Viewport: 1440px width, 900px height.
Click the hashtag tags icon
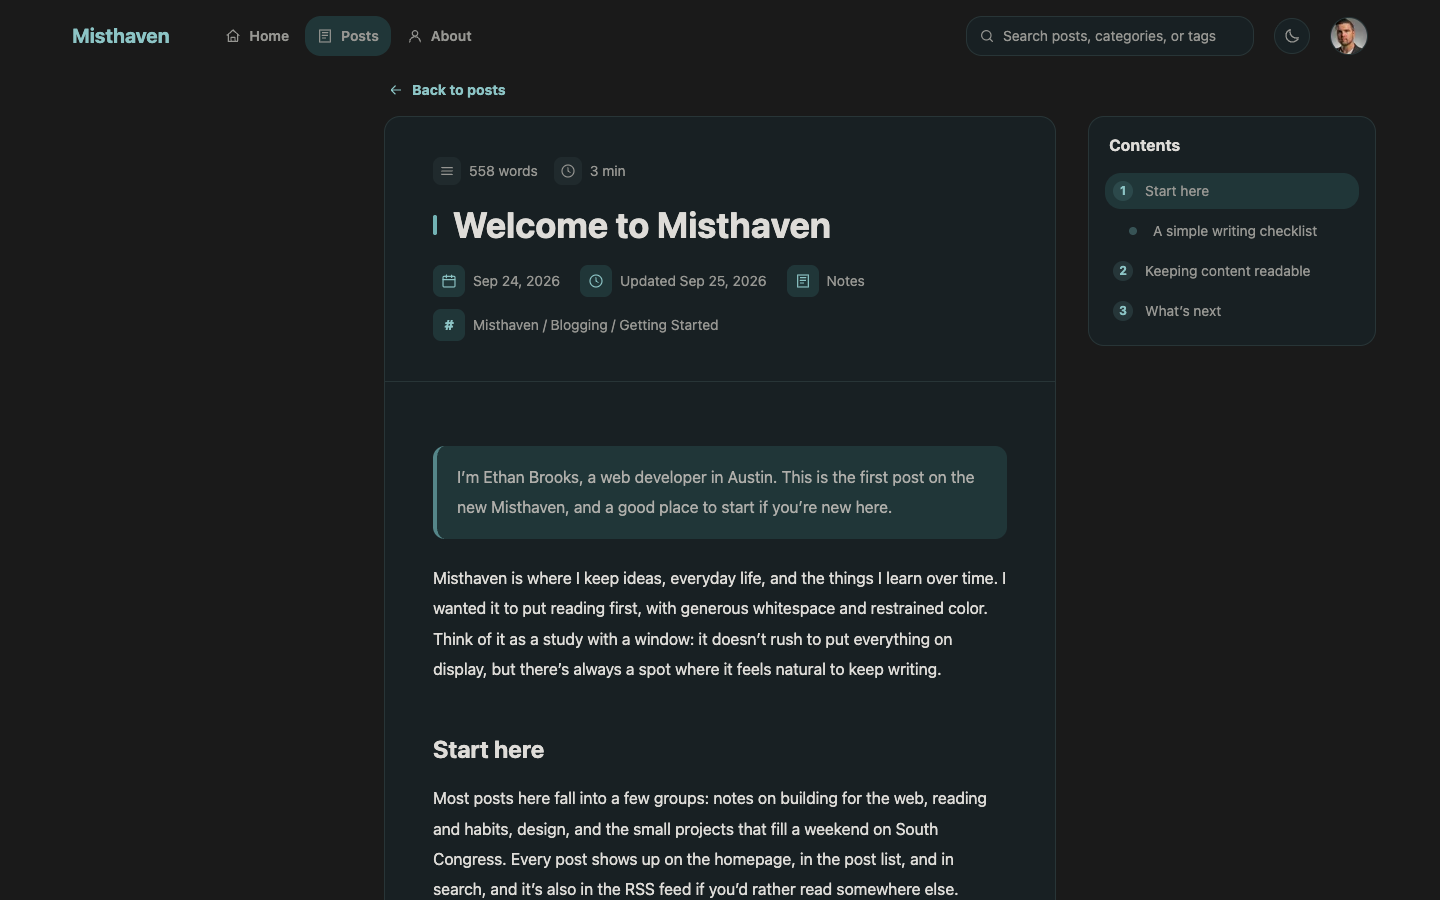click(x=449, y=325)
